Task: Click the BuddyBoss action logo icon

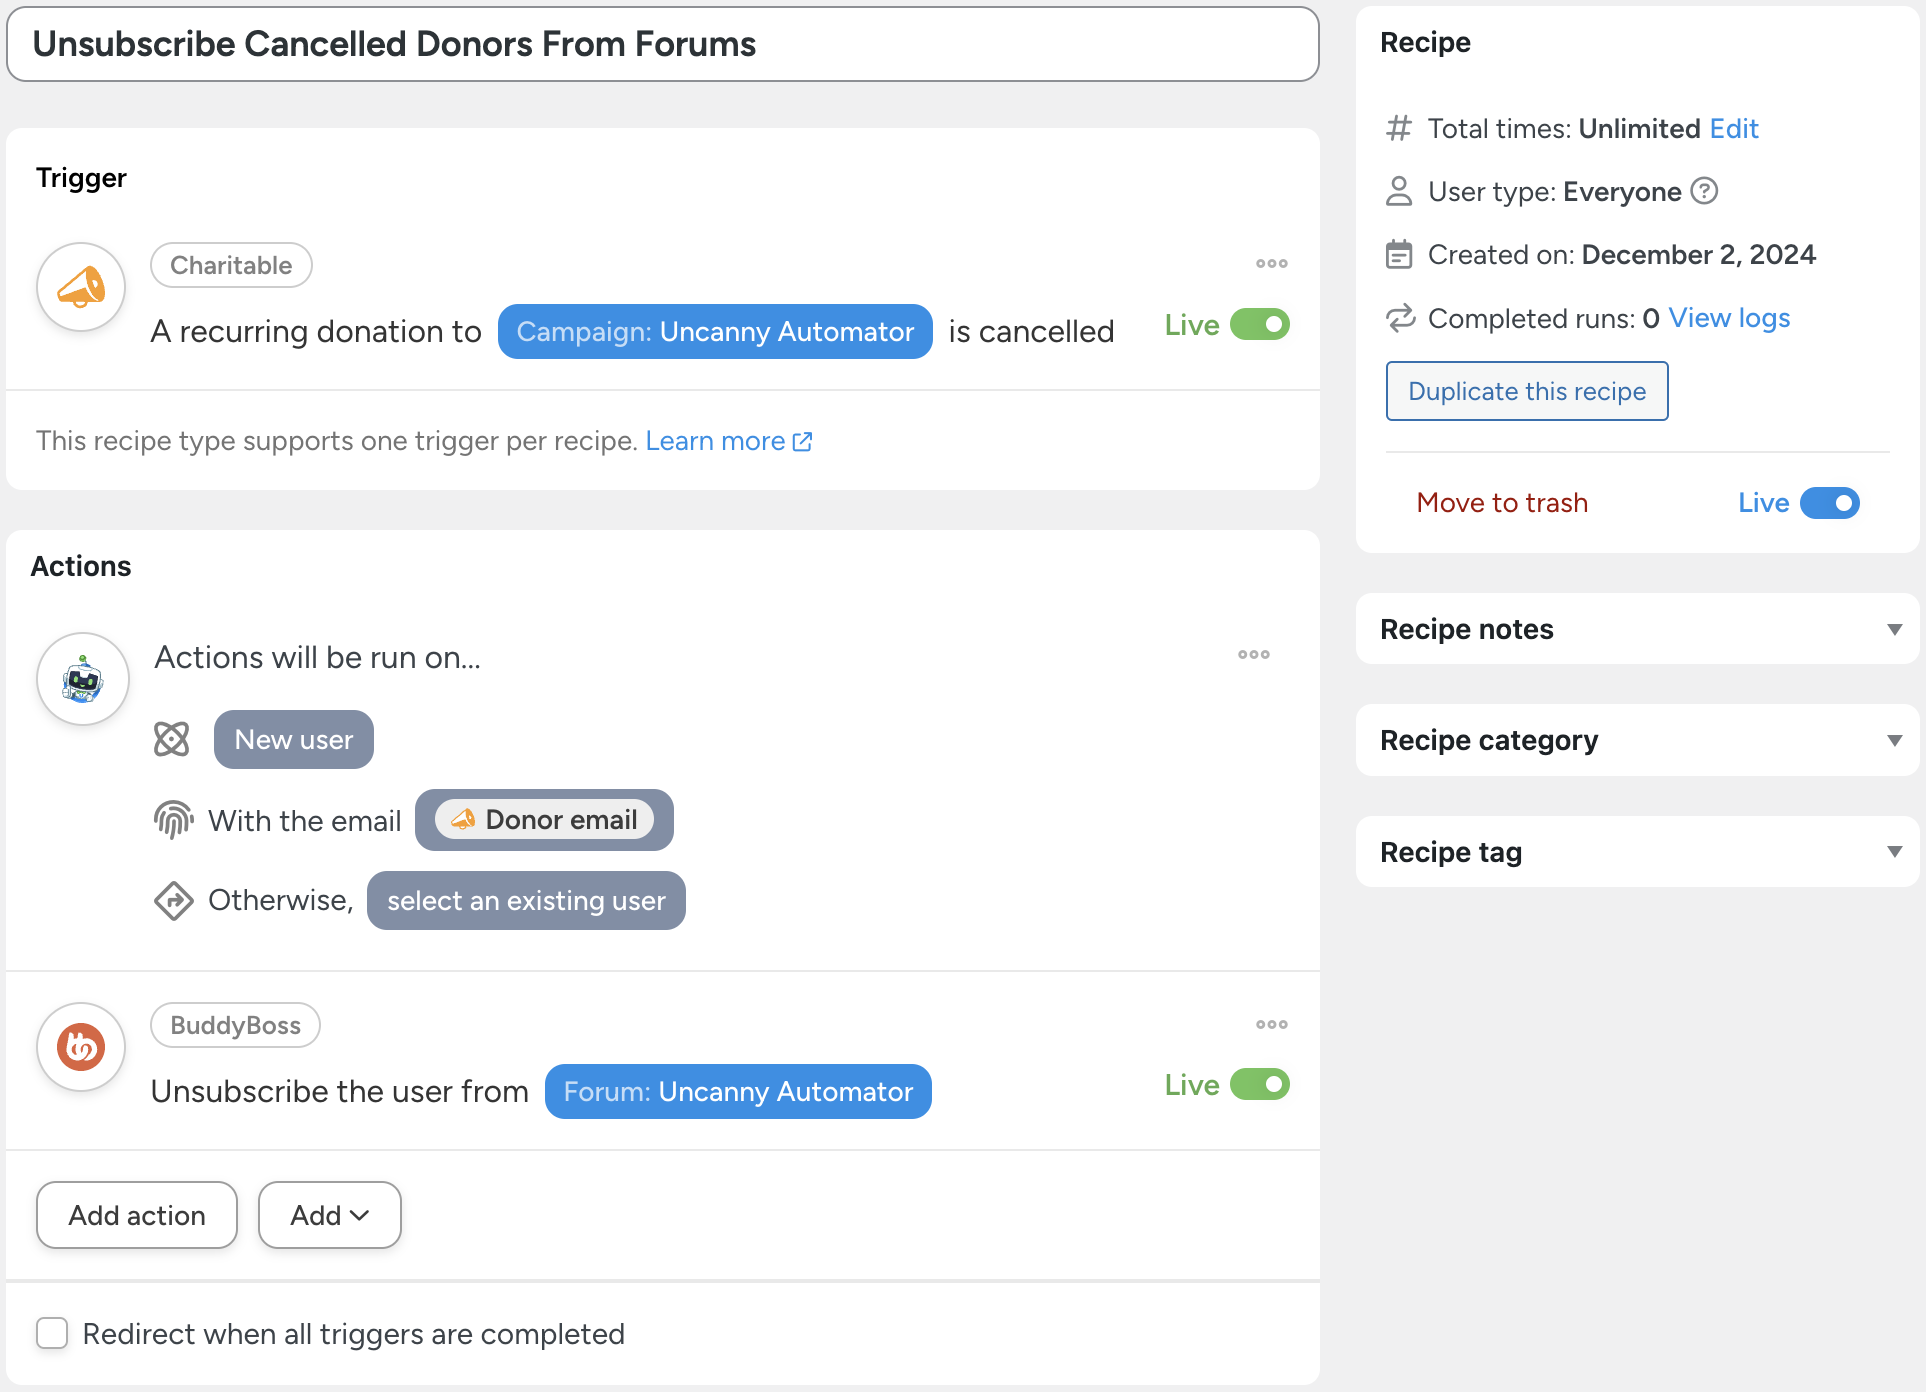Action: [81, 1047]
